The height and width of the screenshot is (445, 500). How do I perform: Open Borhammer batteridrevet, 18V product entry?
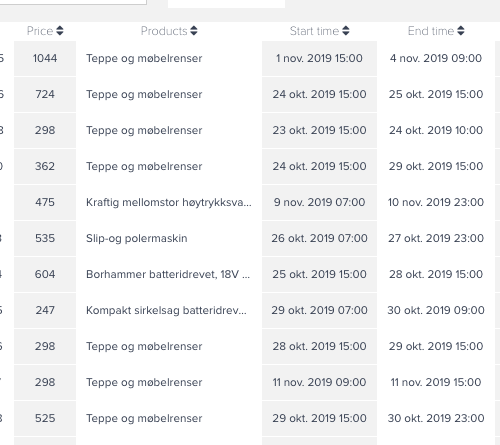pyautogui.click(x=168, y=274)
